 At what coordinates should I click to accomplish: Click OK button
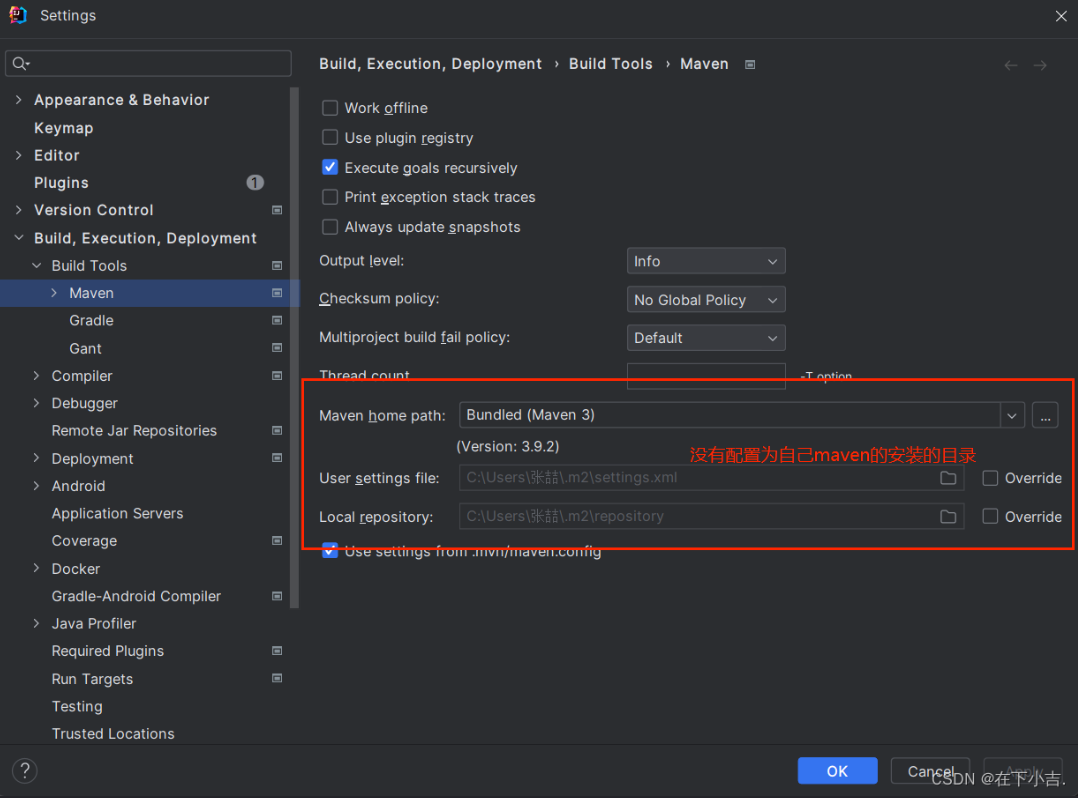pyautogui.click(x=837, y=771)
